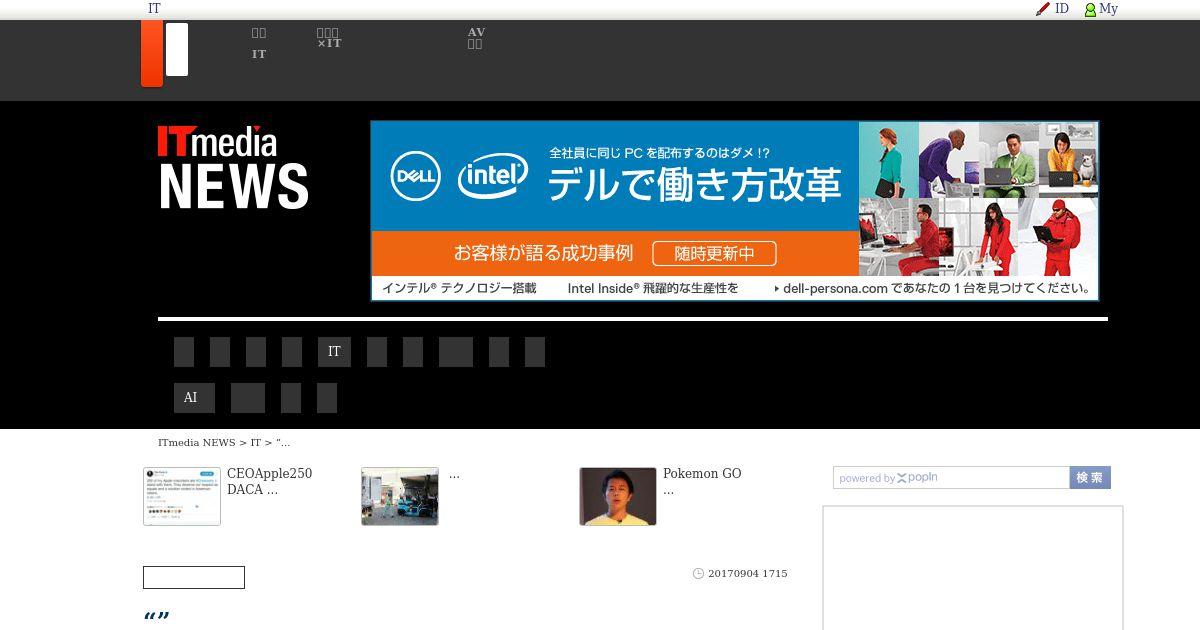Click the clock icon beside 20170904 1715
This screenshot has width=1200, height=630.
[x=698, y=574]
